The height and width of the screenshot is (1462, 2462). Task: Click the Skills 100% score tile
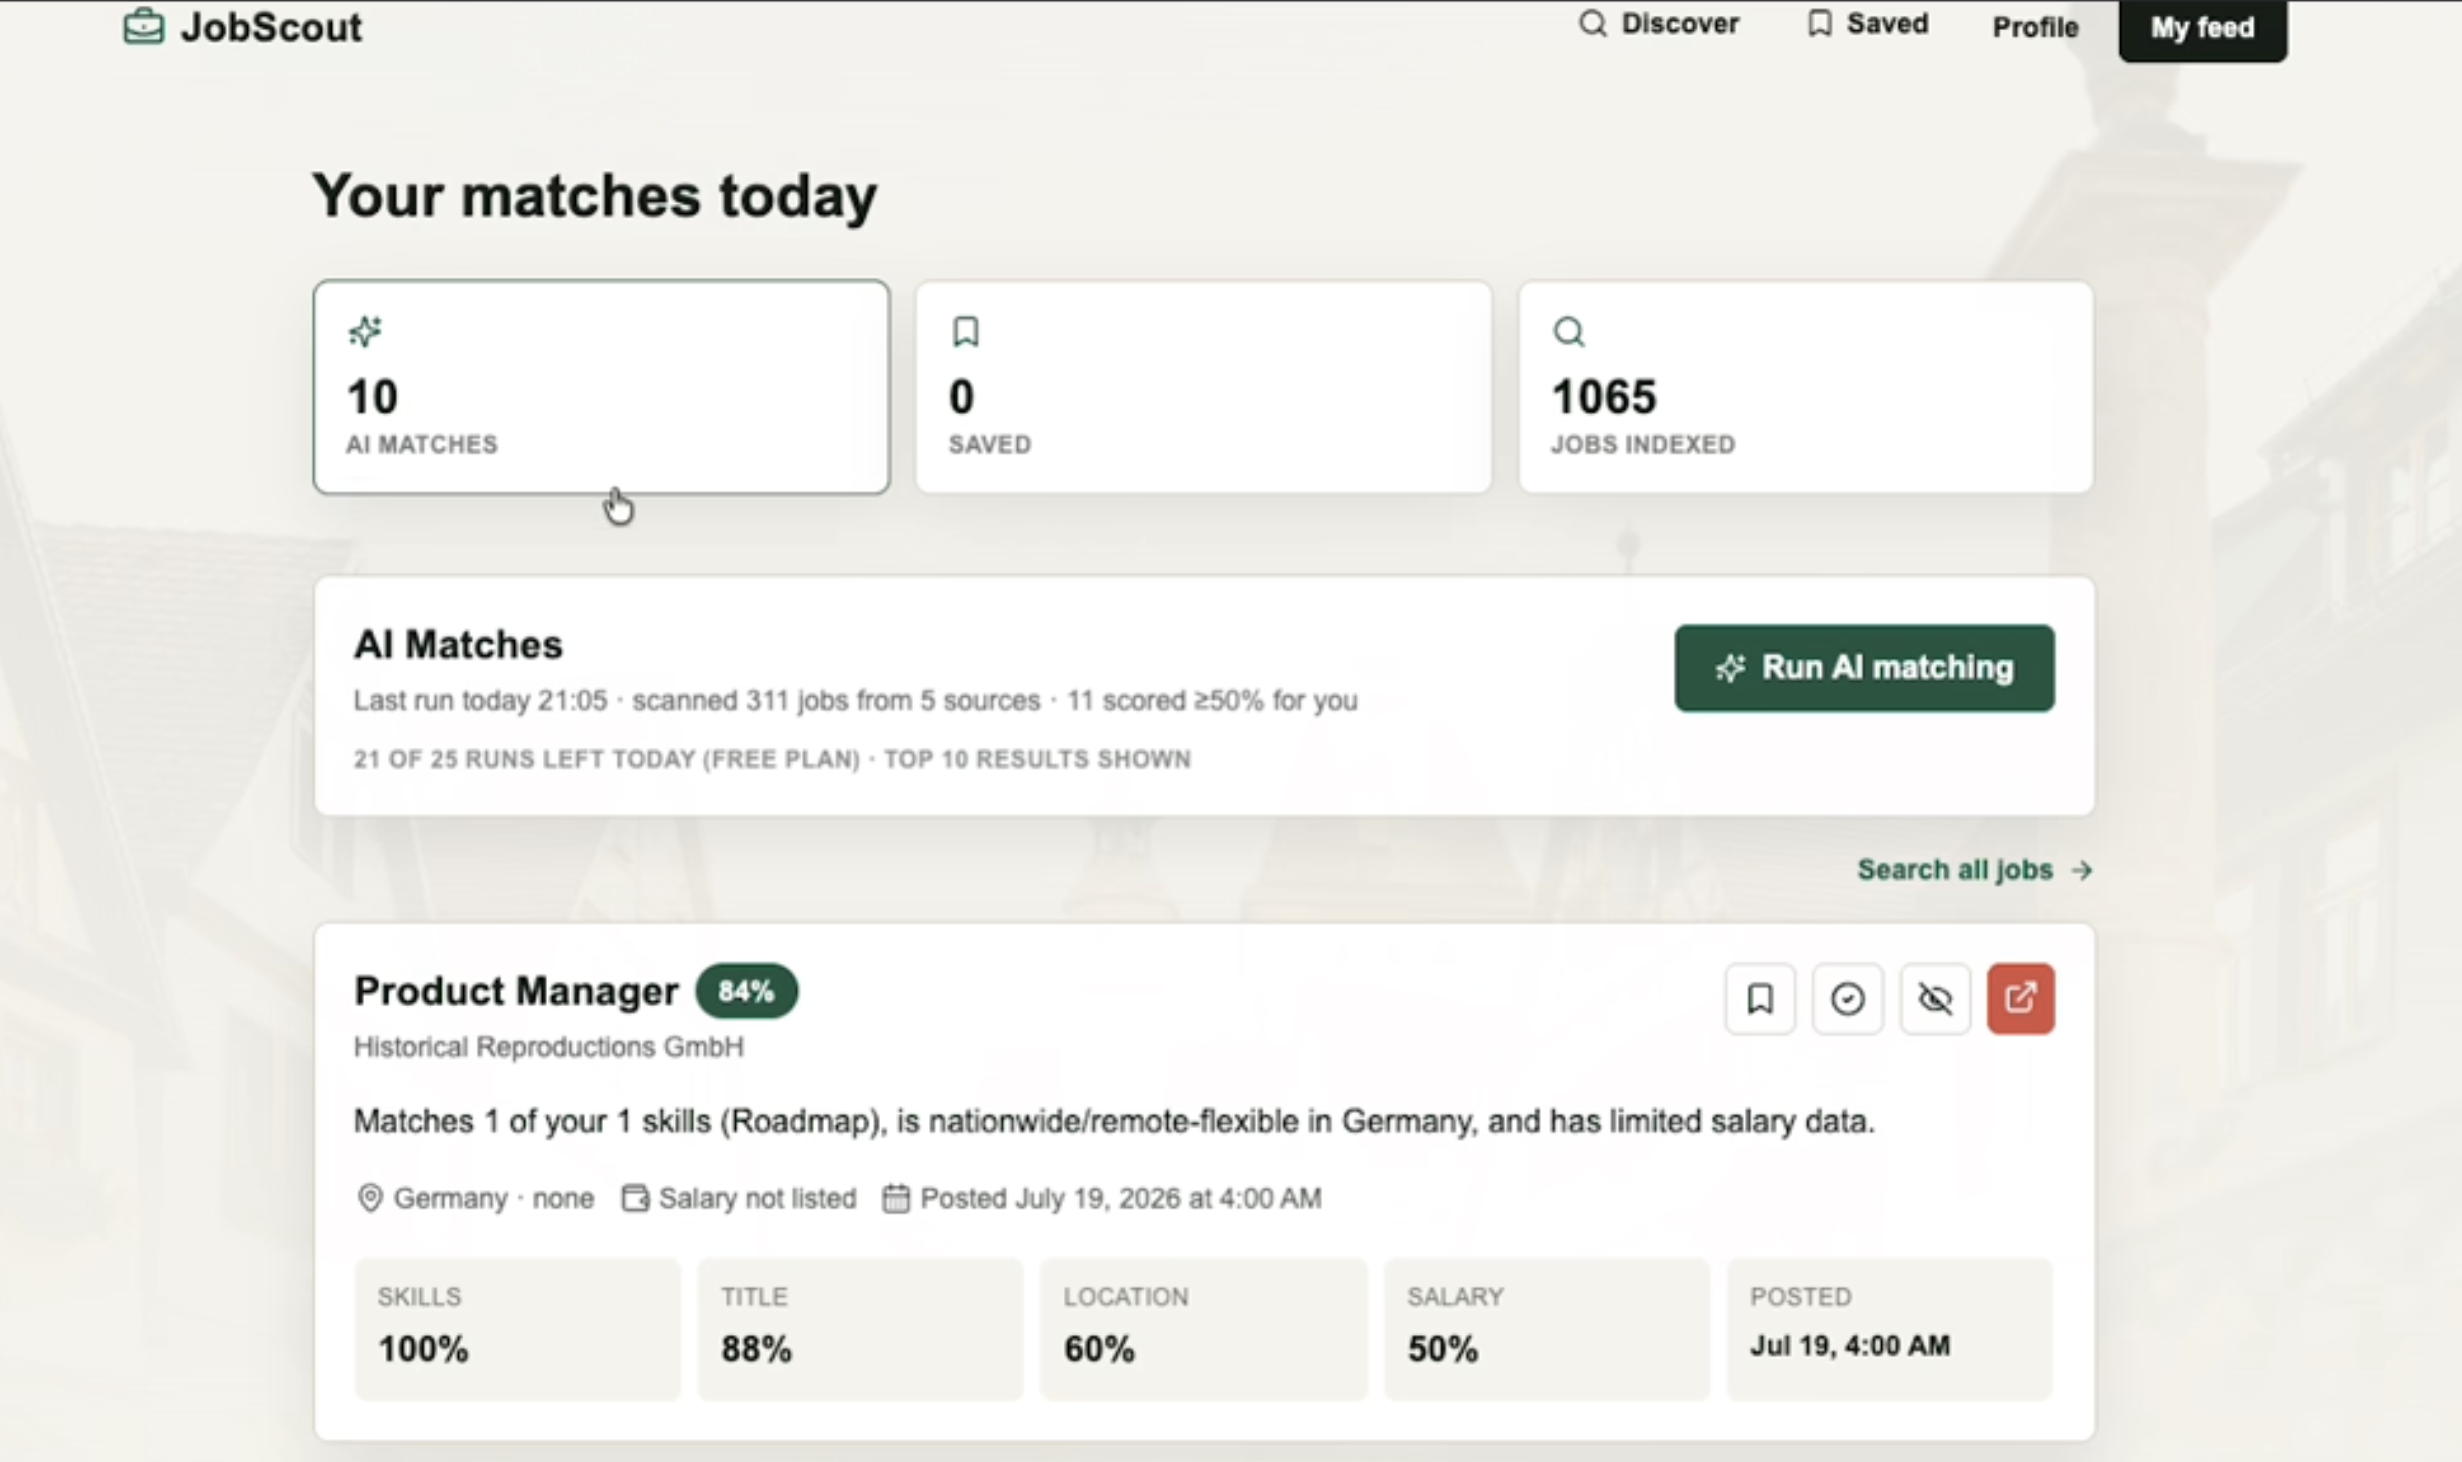517,1329
